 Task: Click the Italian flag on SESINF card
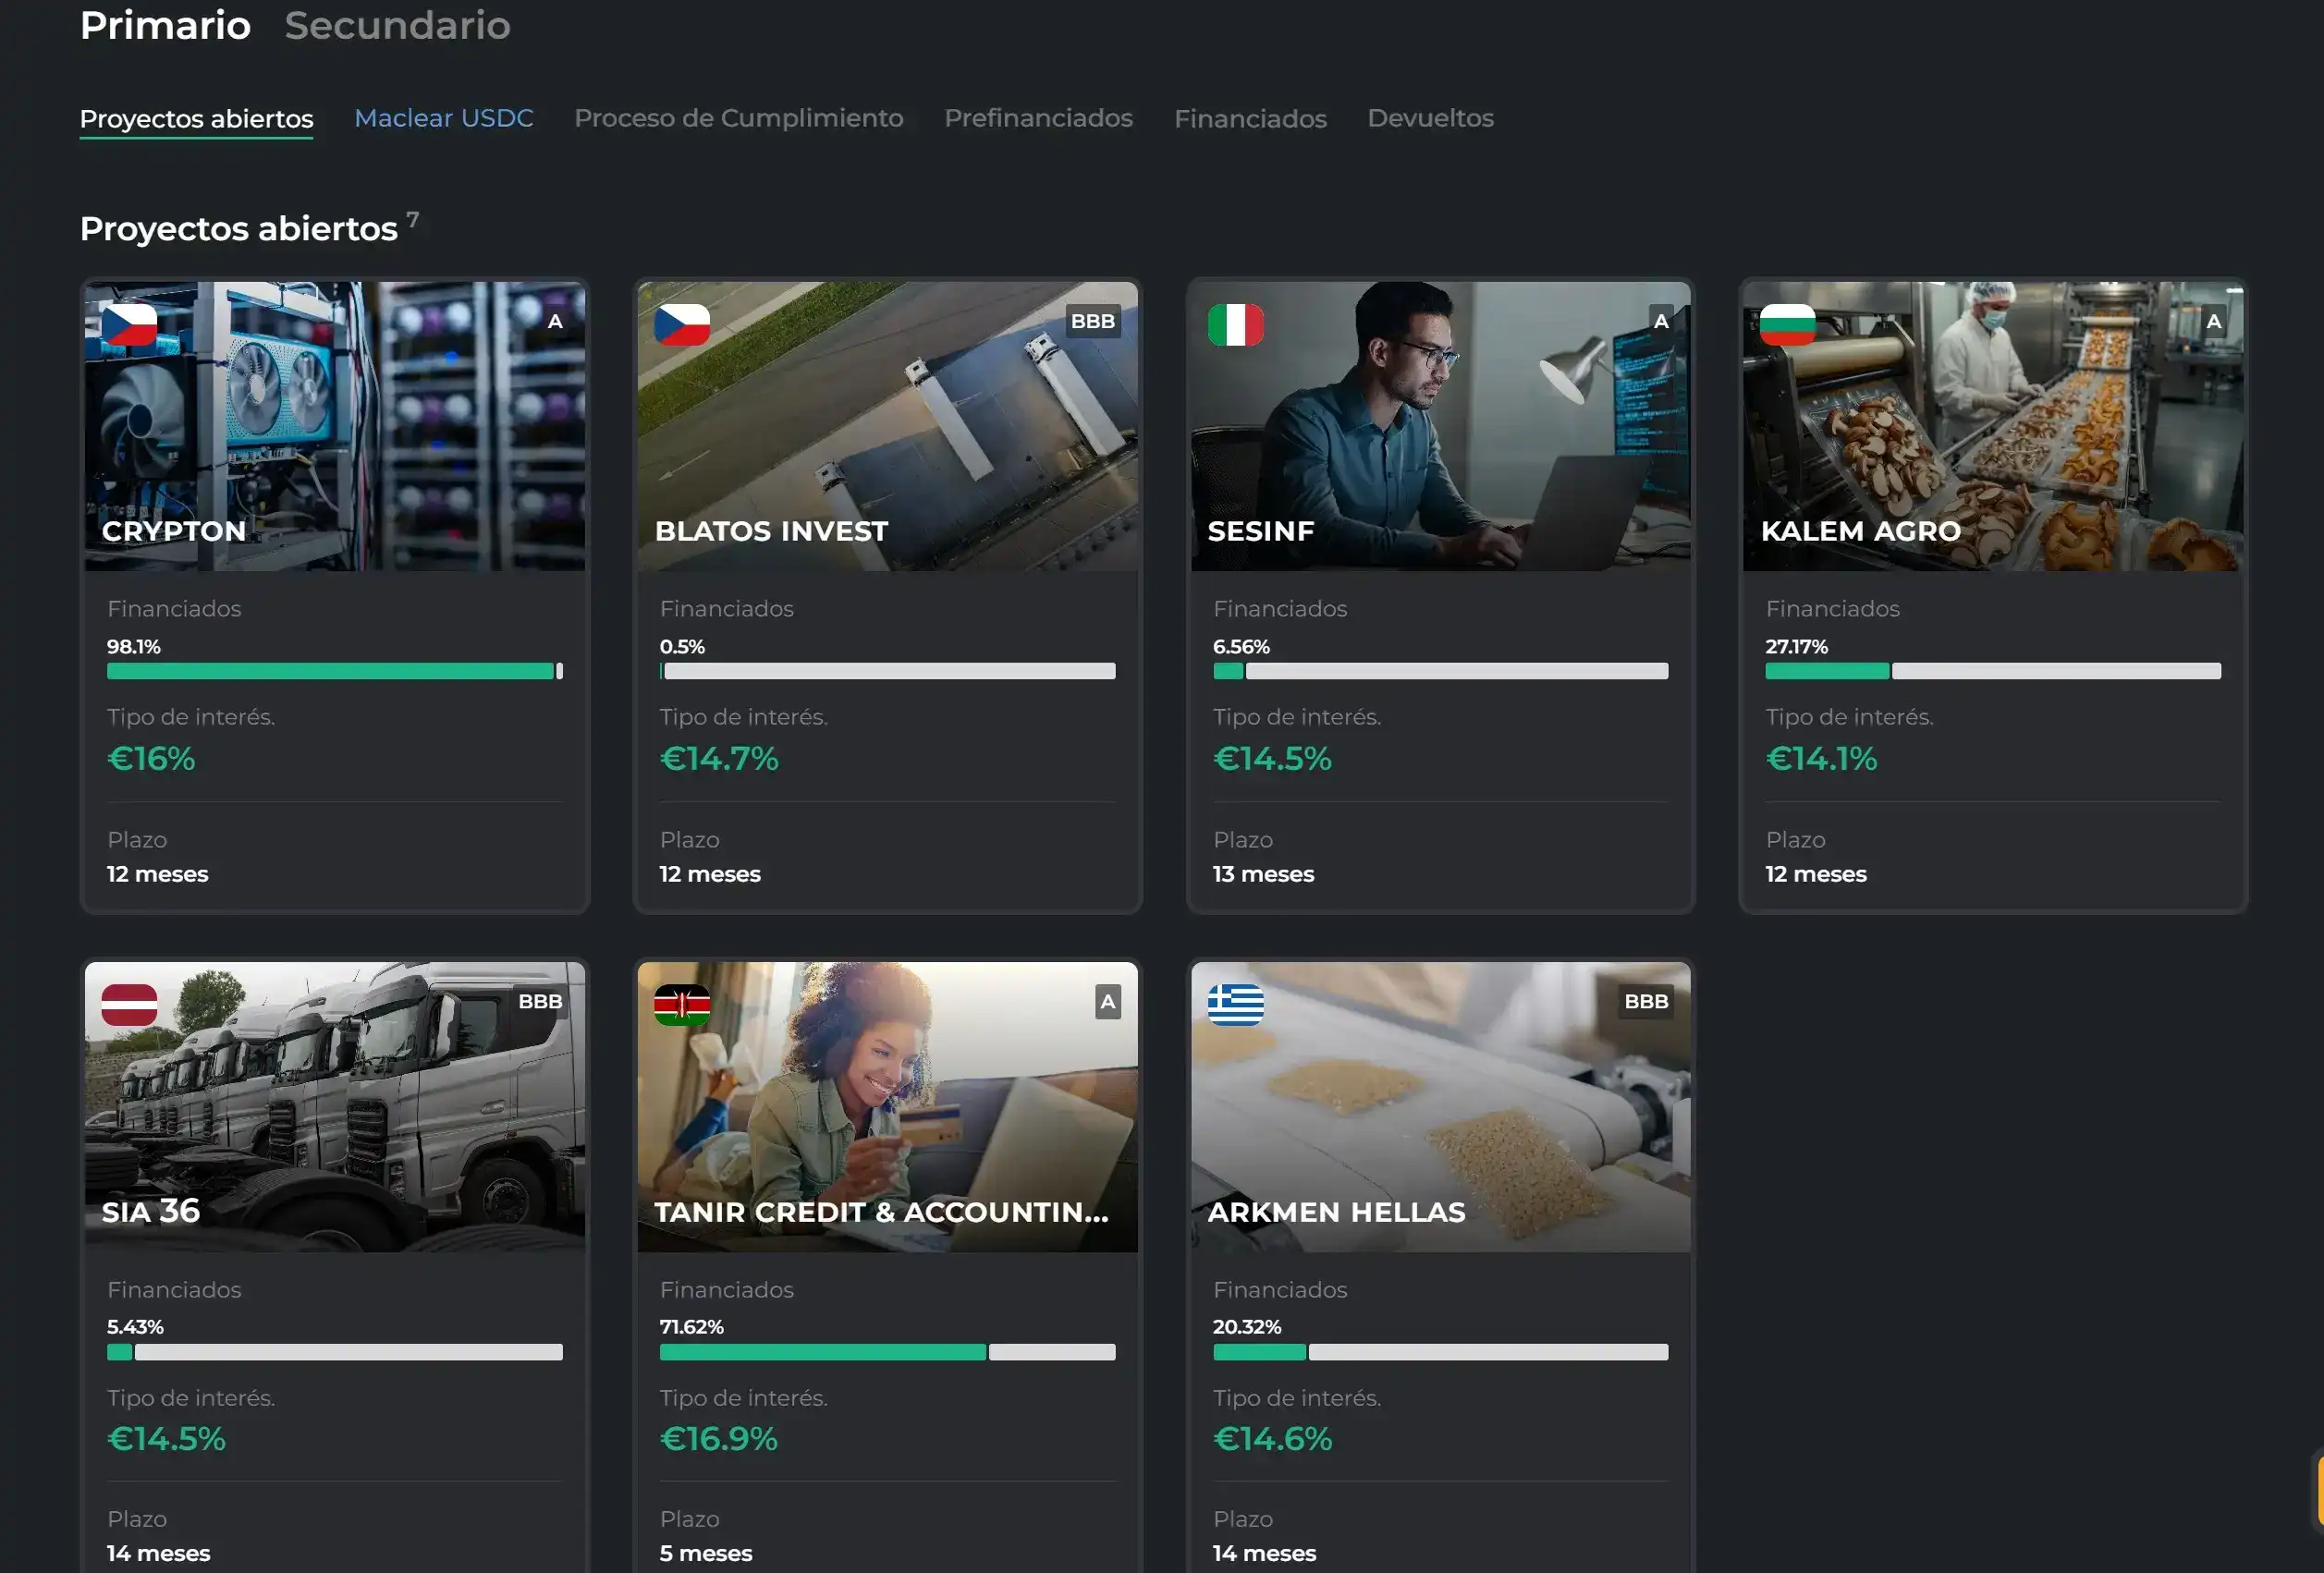click(x=1235, y=325)
